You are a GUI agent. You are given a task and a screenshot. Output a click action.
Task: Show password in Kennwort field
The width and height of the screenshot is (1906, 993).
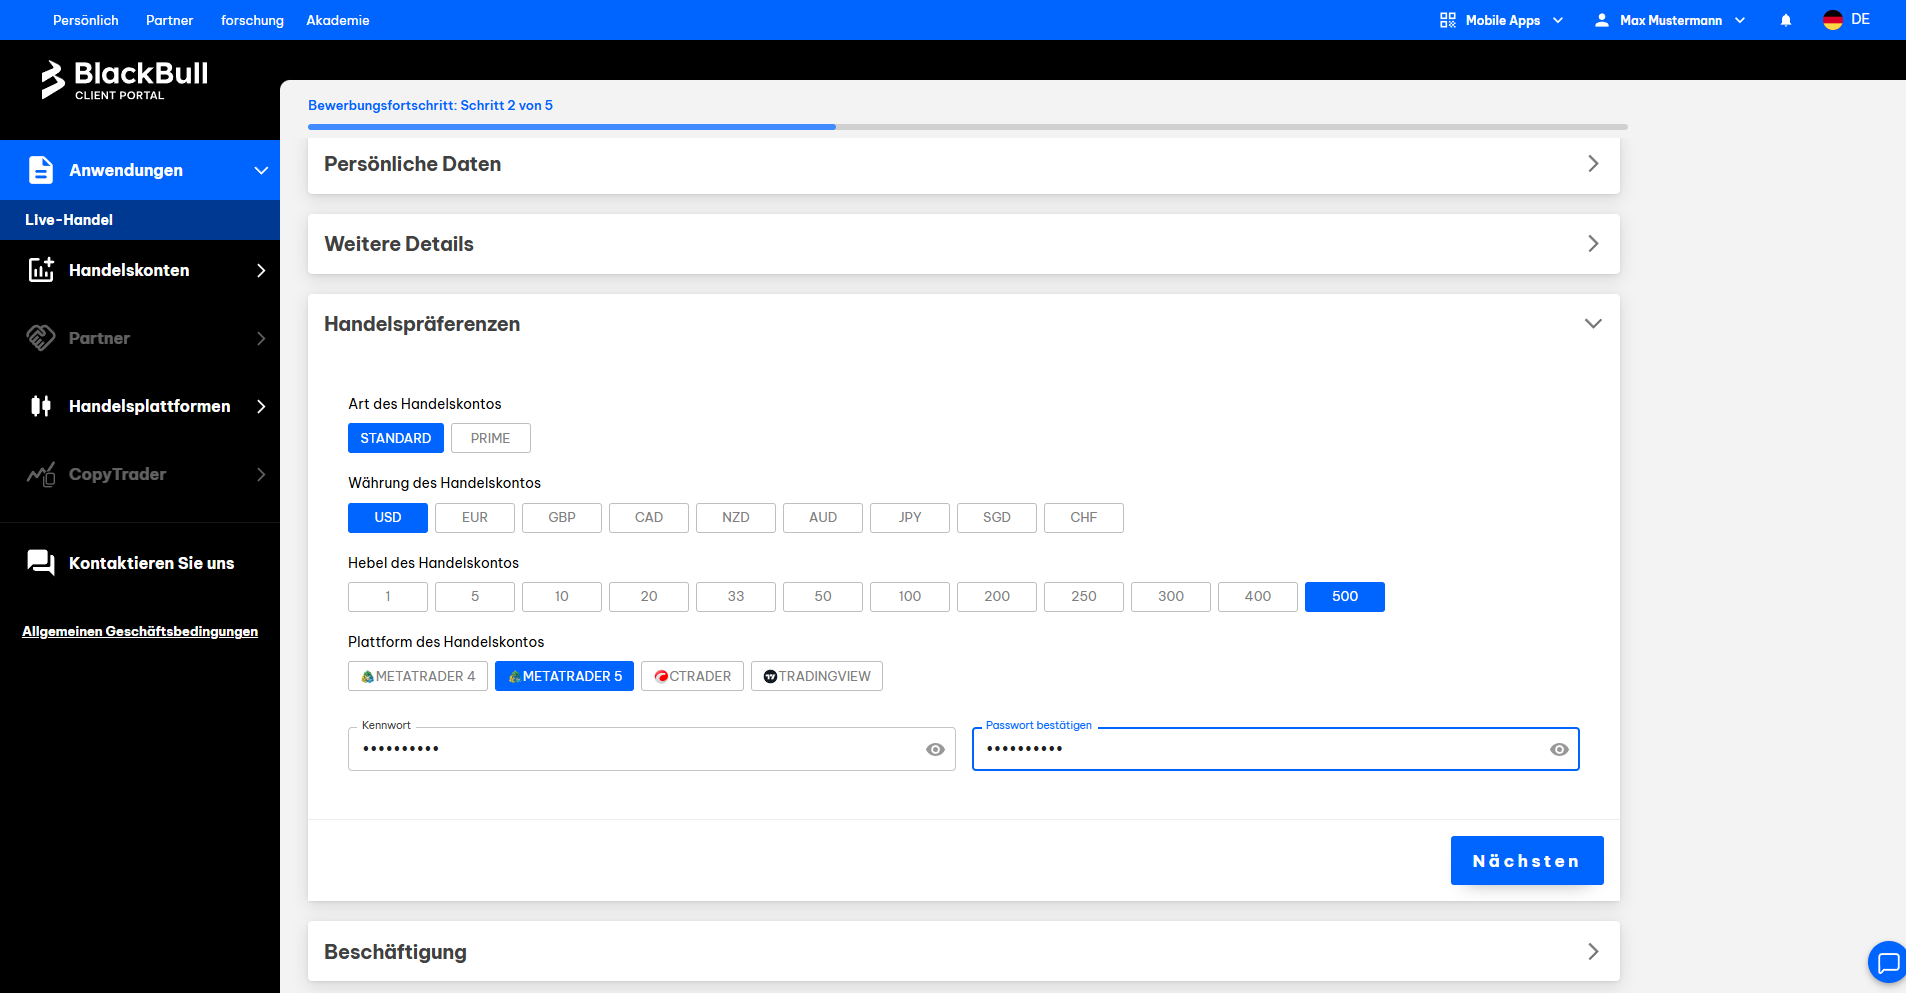tap(935, 749)
